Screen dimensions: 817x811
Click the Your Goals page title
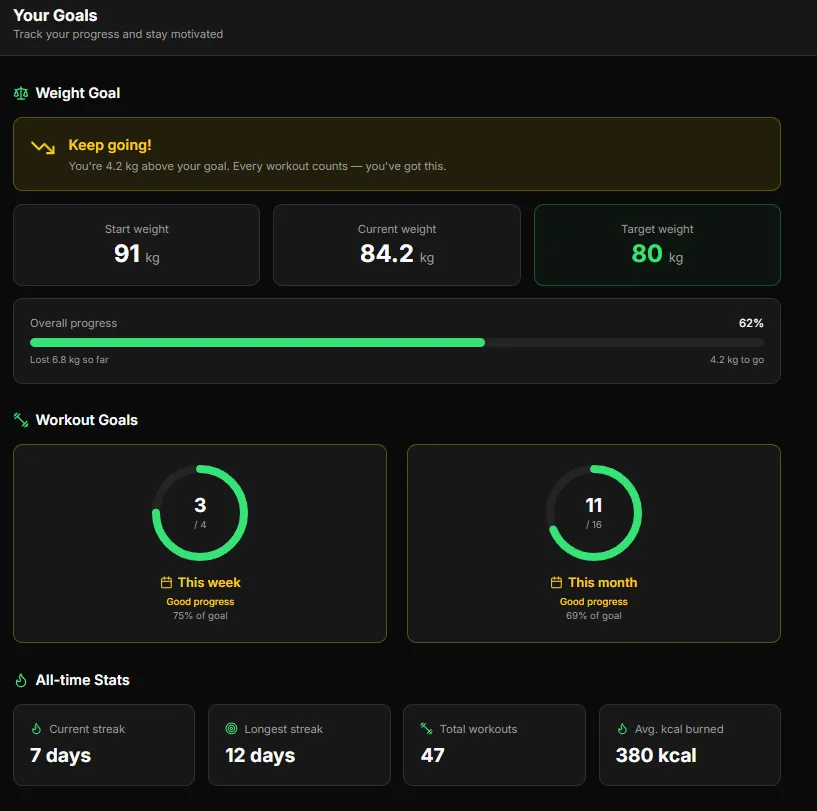point(55,16)
